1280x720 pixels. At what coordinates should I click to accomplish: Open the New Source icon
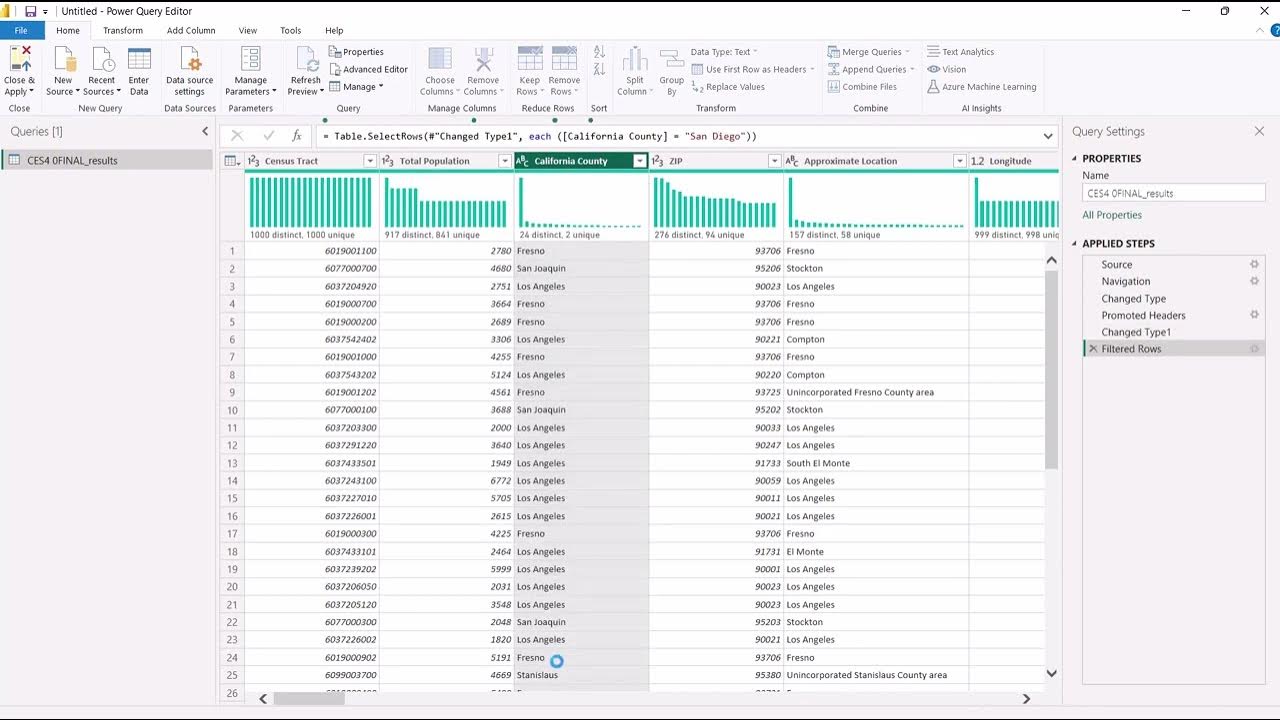63,59
